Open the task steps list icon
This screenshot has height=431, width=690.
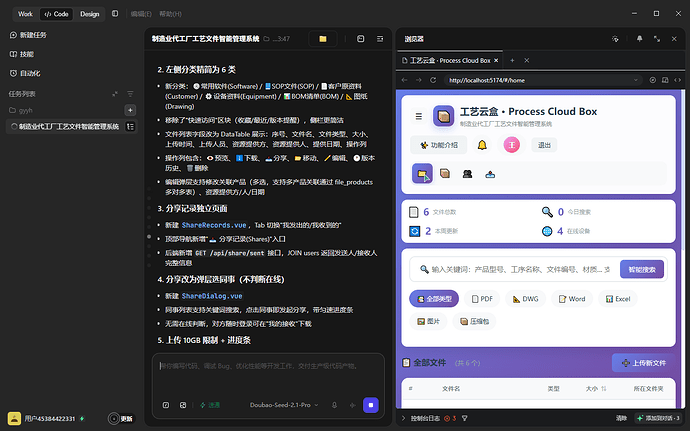[130, 126]
